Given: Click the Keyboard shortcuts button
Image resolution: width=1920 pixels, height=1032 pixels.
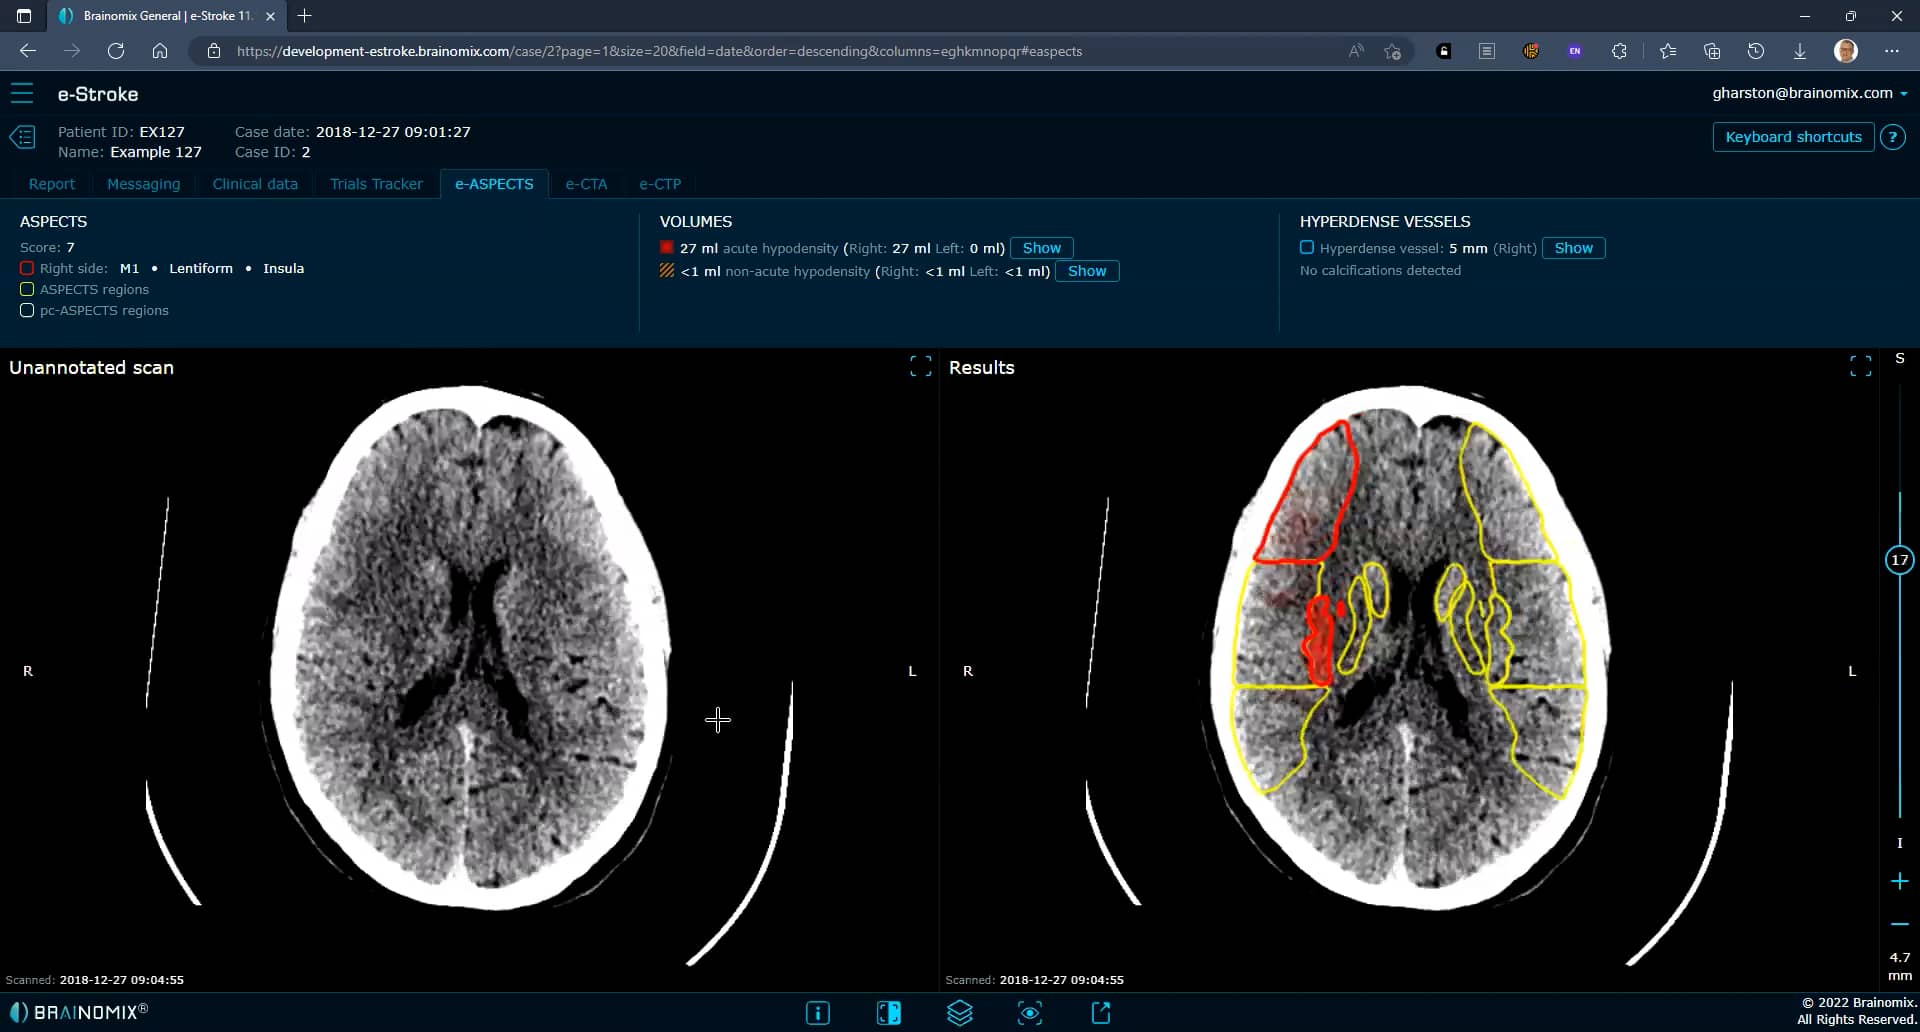Looking at the screenshot, I should pos(1793,137).
